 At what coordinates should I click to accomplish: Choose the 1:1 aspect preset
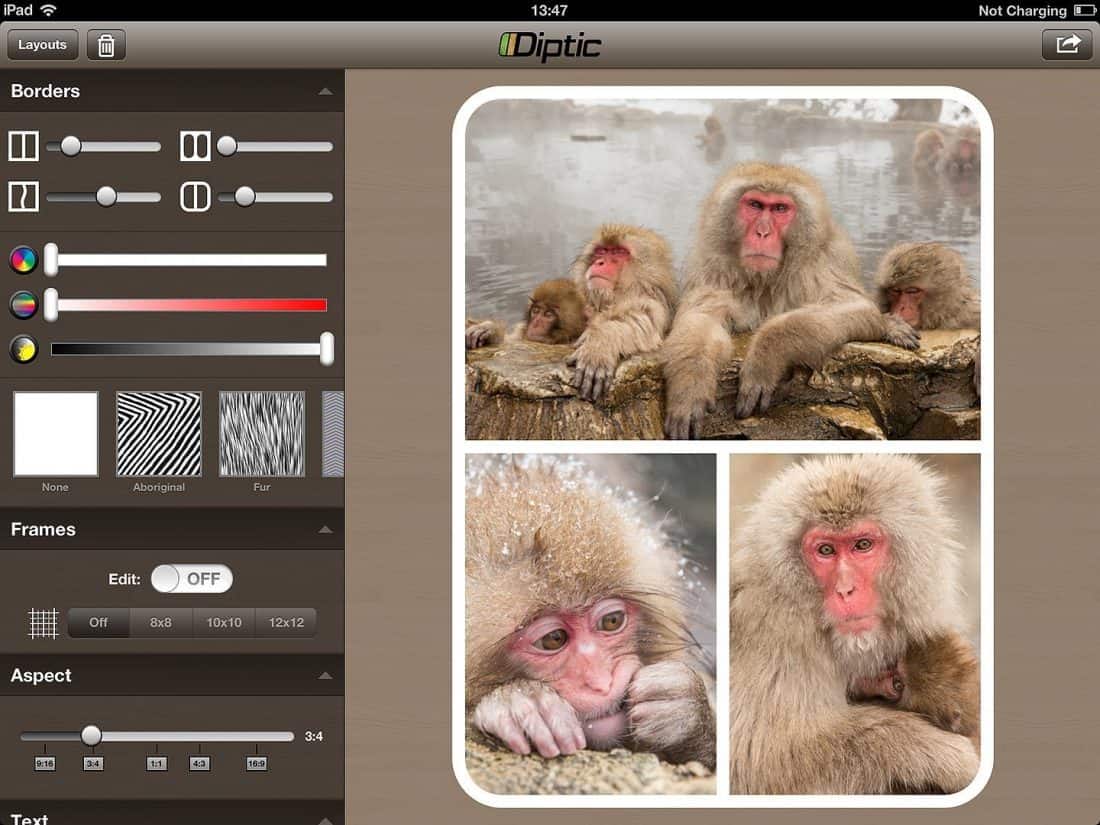pos(156,763)
